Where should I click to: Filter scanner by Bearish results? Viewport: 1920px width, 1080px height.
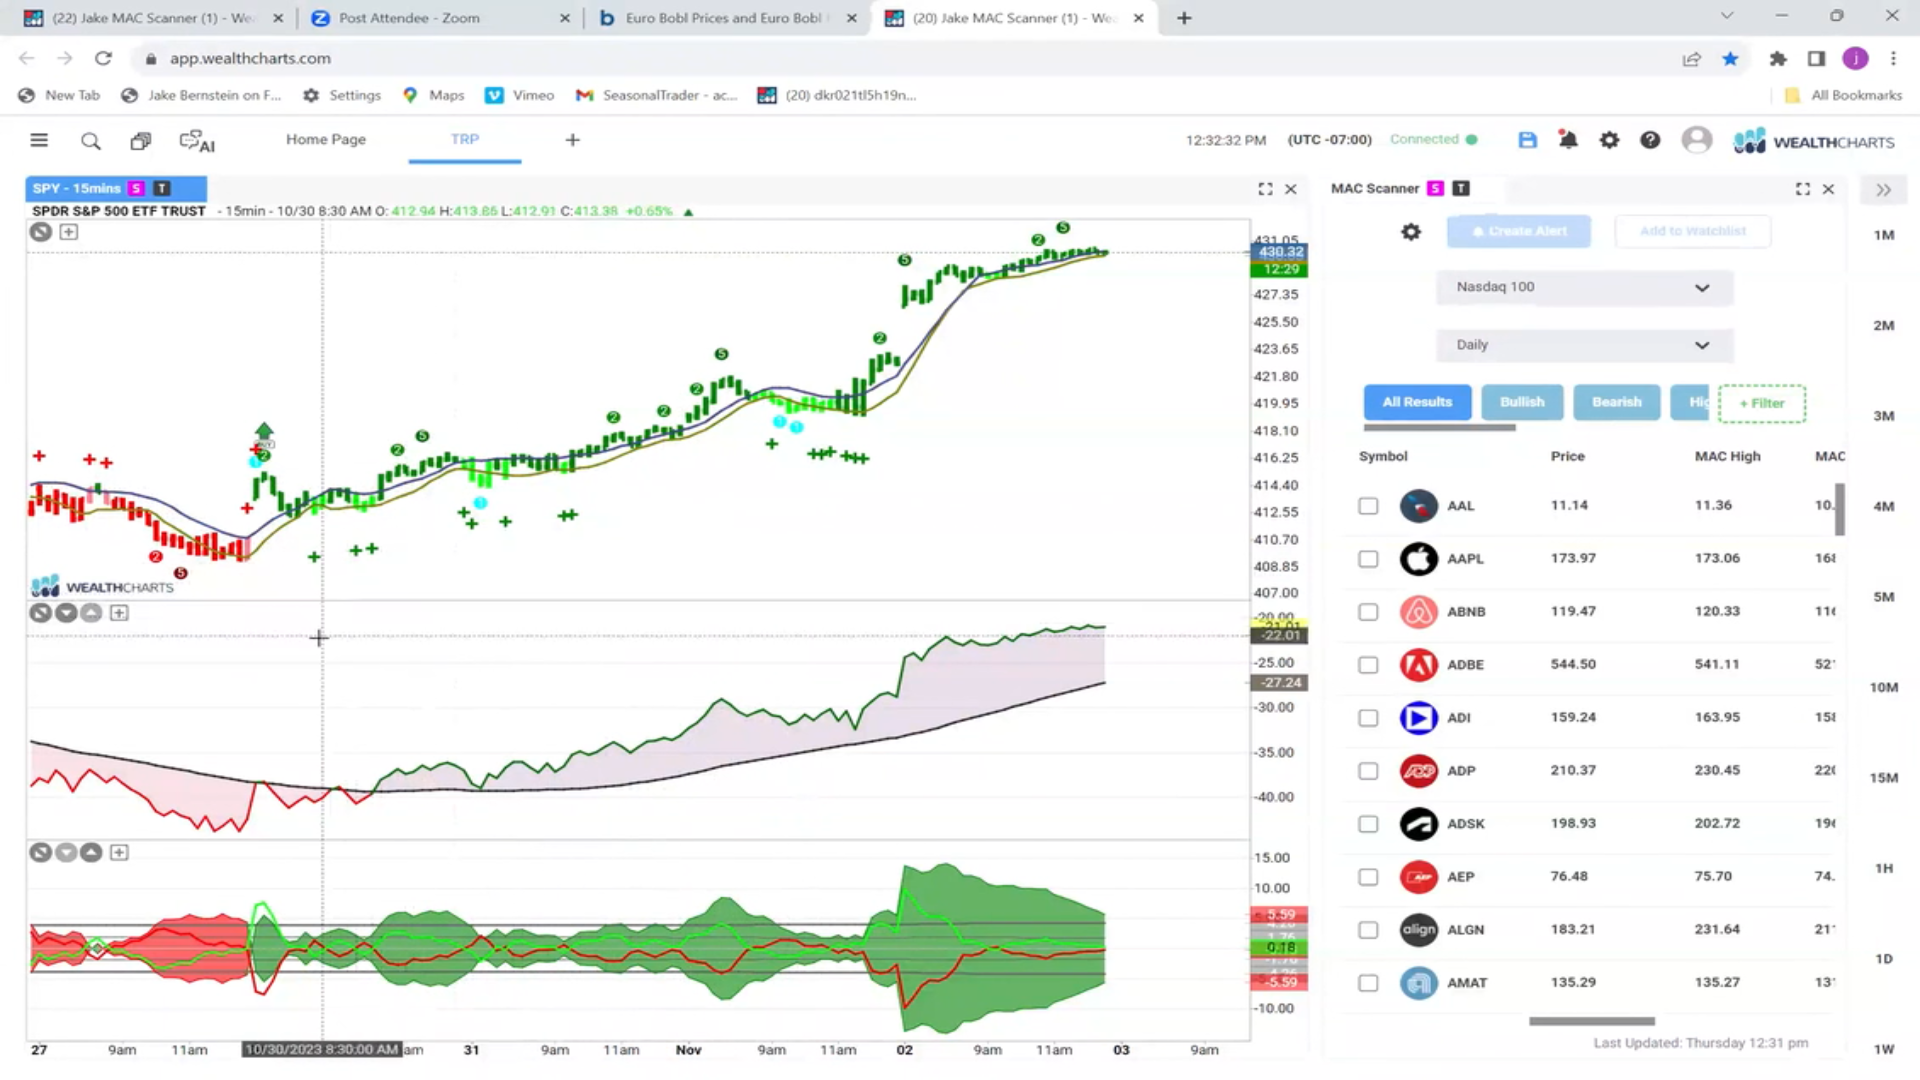1617,402
